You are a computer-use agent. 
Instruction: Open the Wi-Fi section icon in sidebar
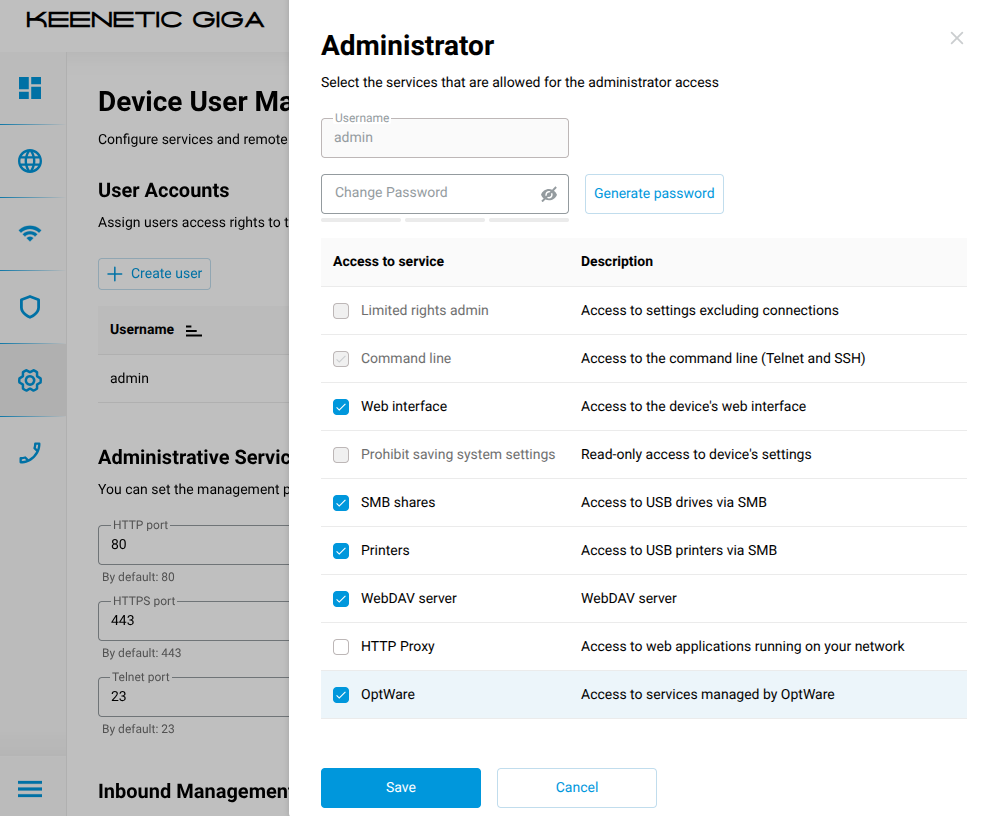pos(30,234)
